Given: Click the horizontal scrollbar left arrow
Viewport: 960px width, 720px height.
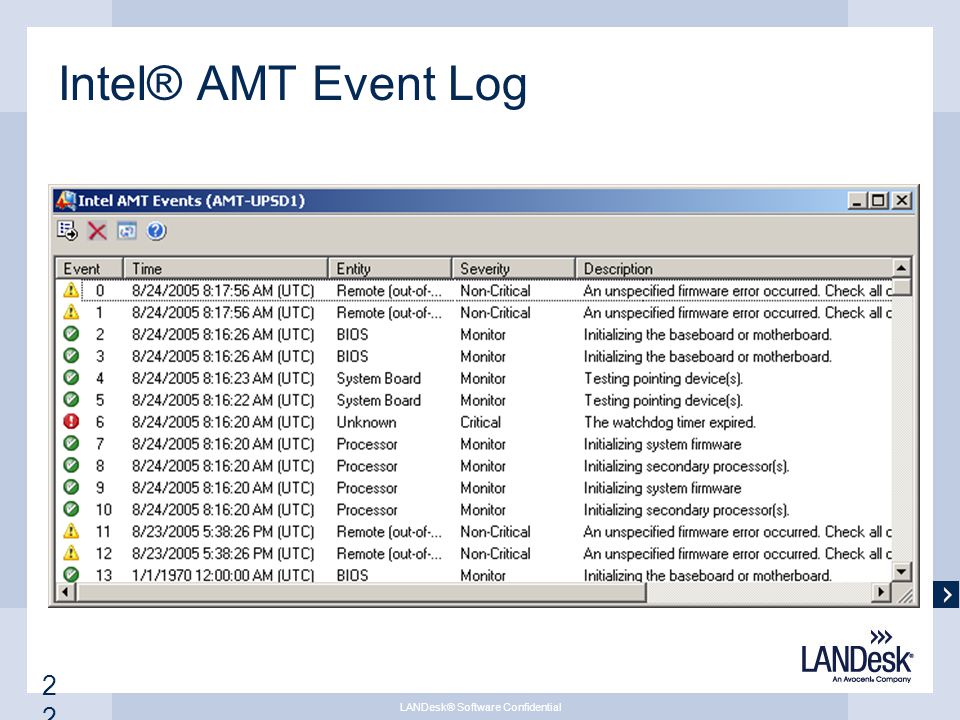Looking at the screenshot, I should (x=66, y=592).
